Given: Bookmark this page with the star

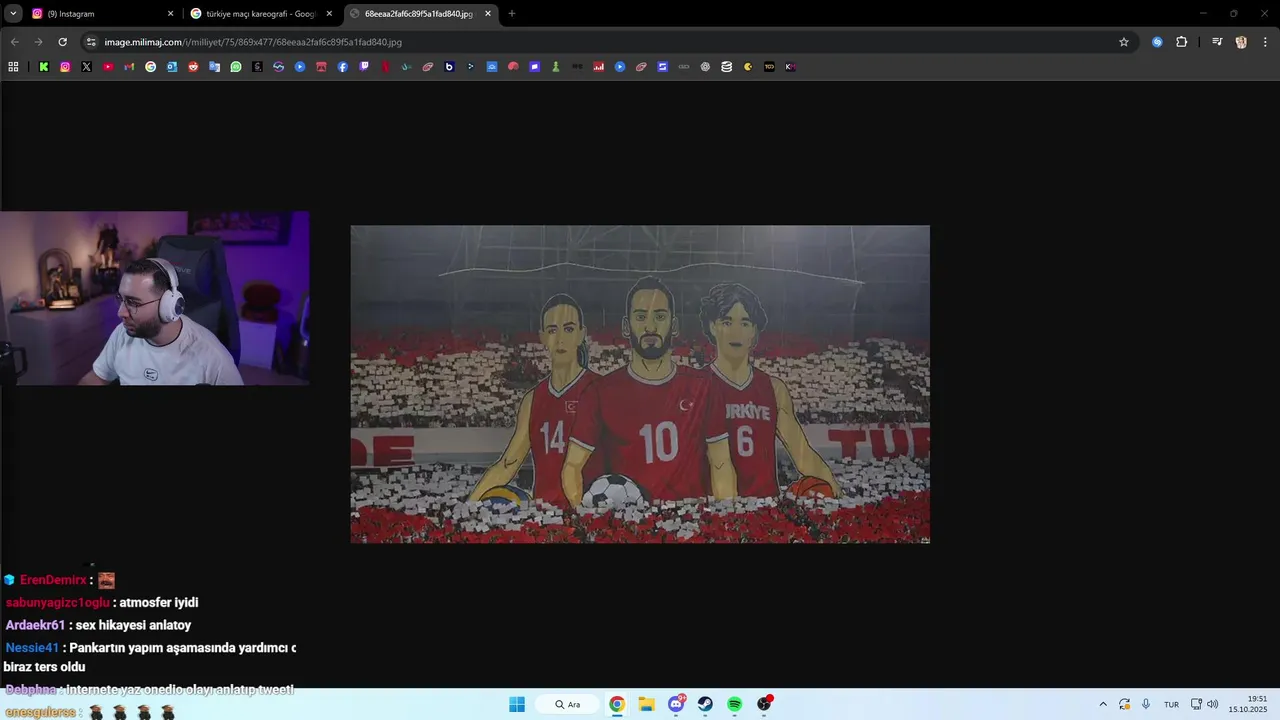Looking at the screenshot, I should (1124, 42).
